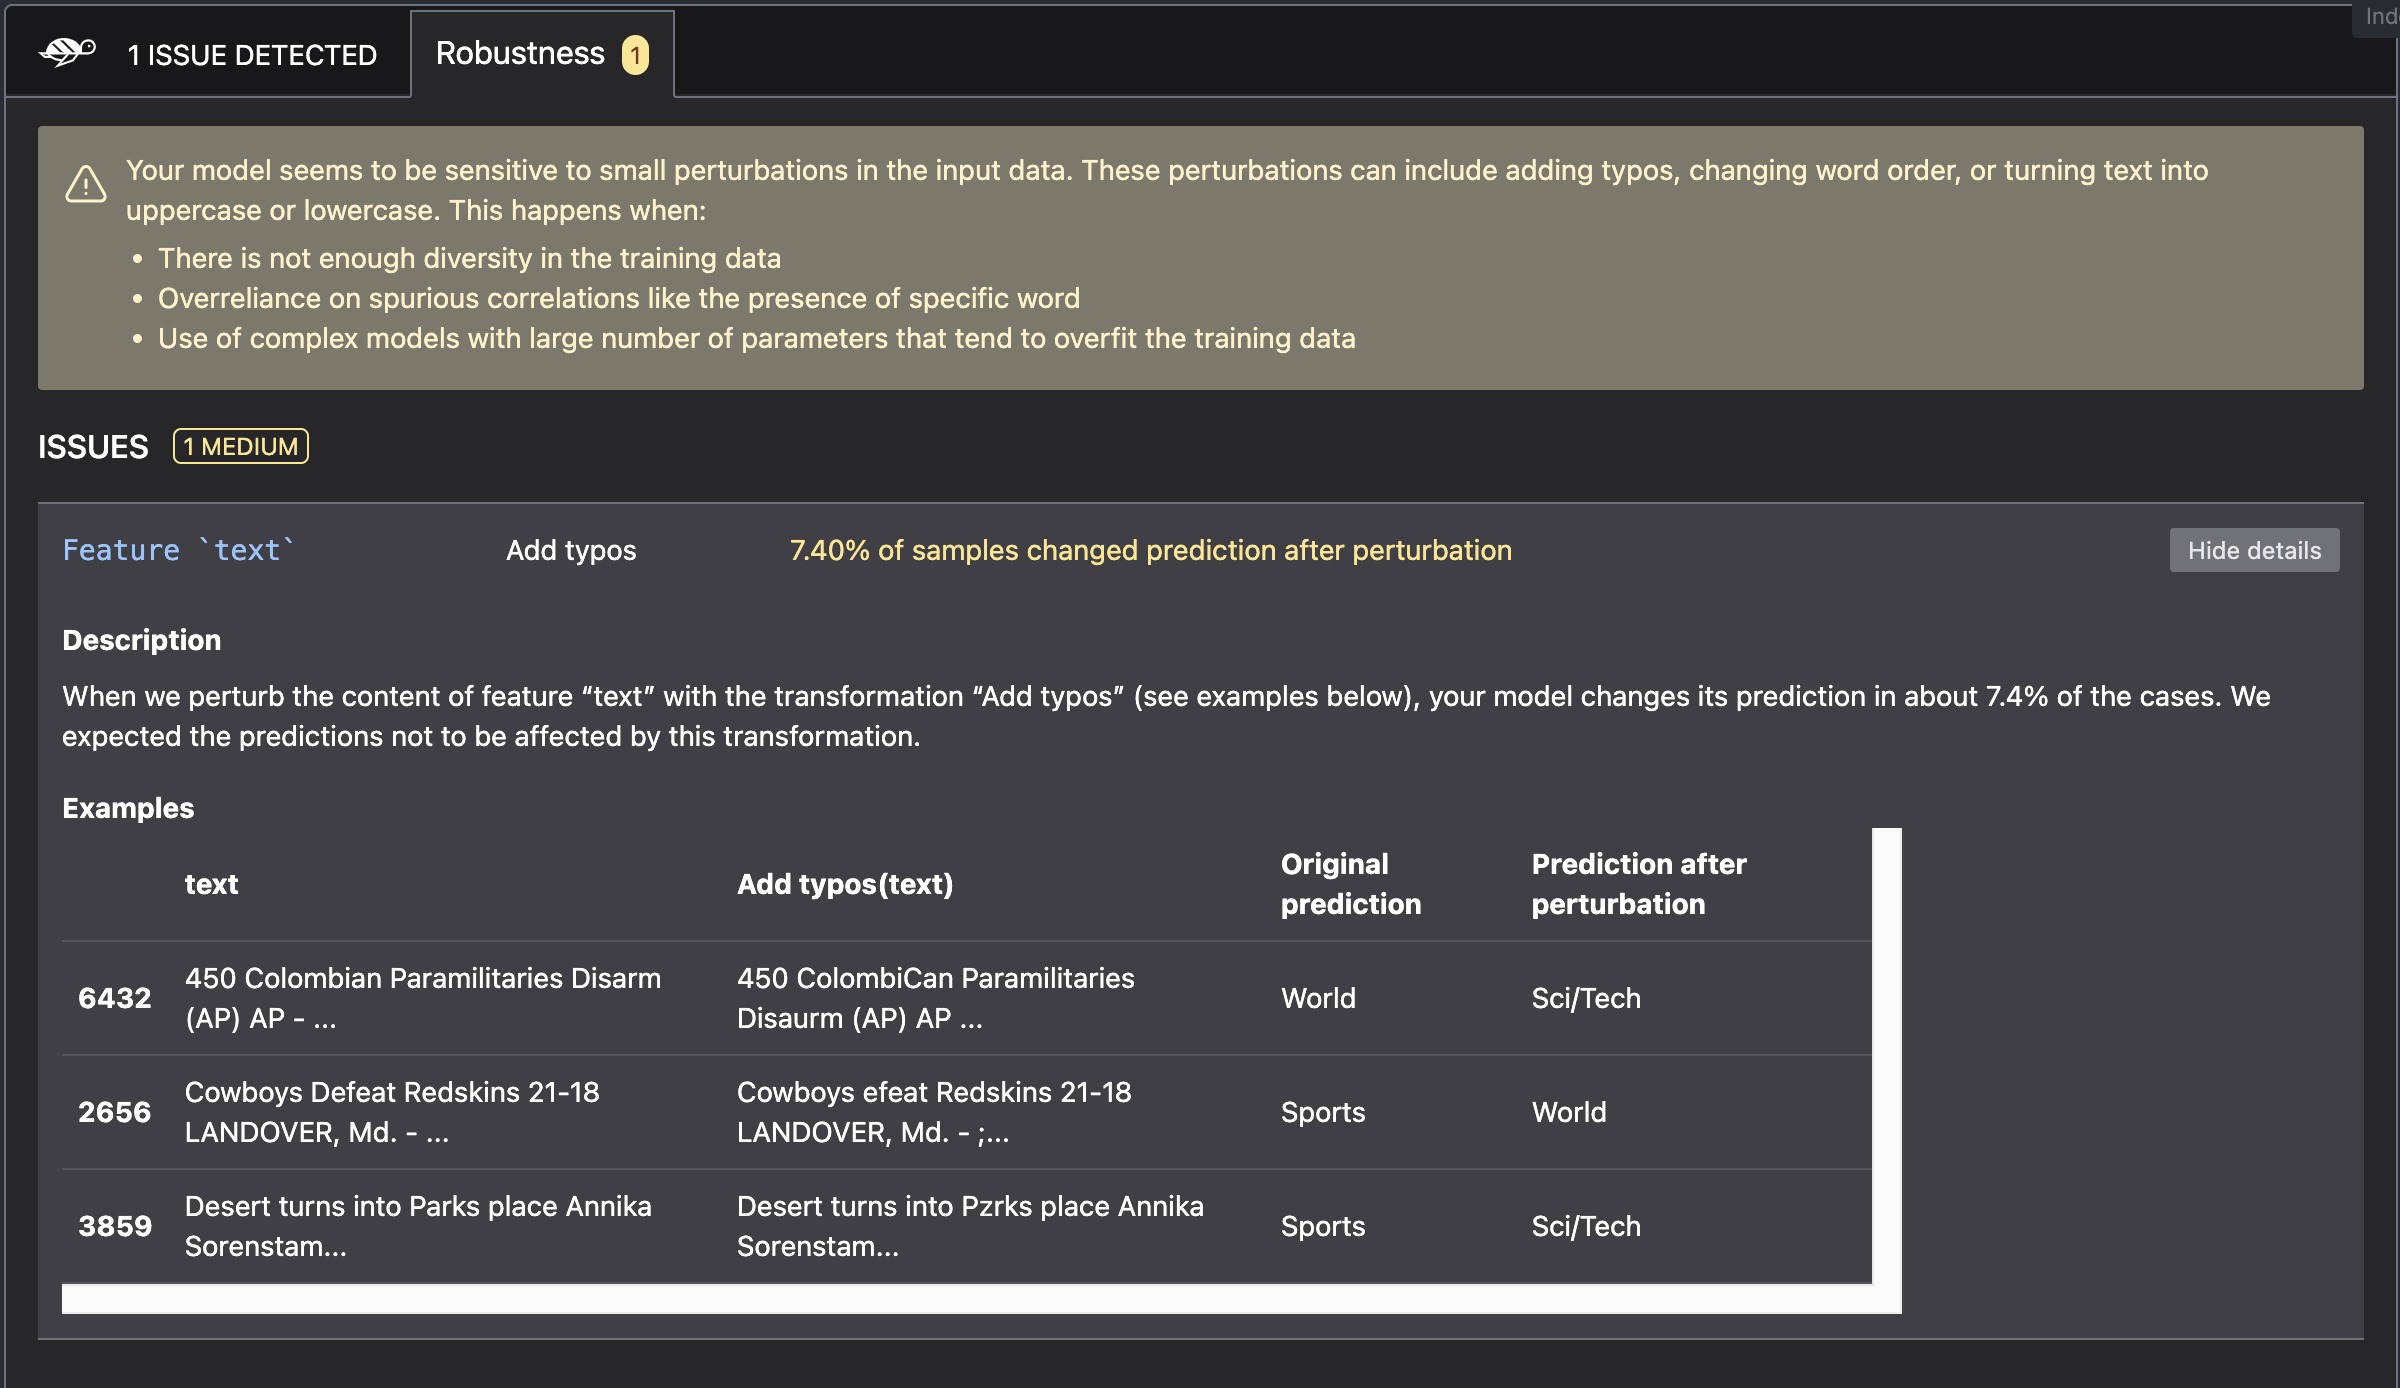Image resolution: width=2400 pixels, height=1388 pixels.
Task: Click the warning triangle icon
Action: (86, 185)
